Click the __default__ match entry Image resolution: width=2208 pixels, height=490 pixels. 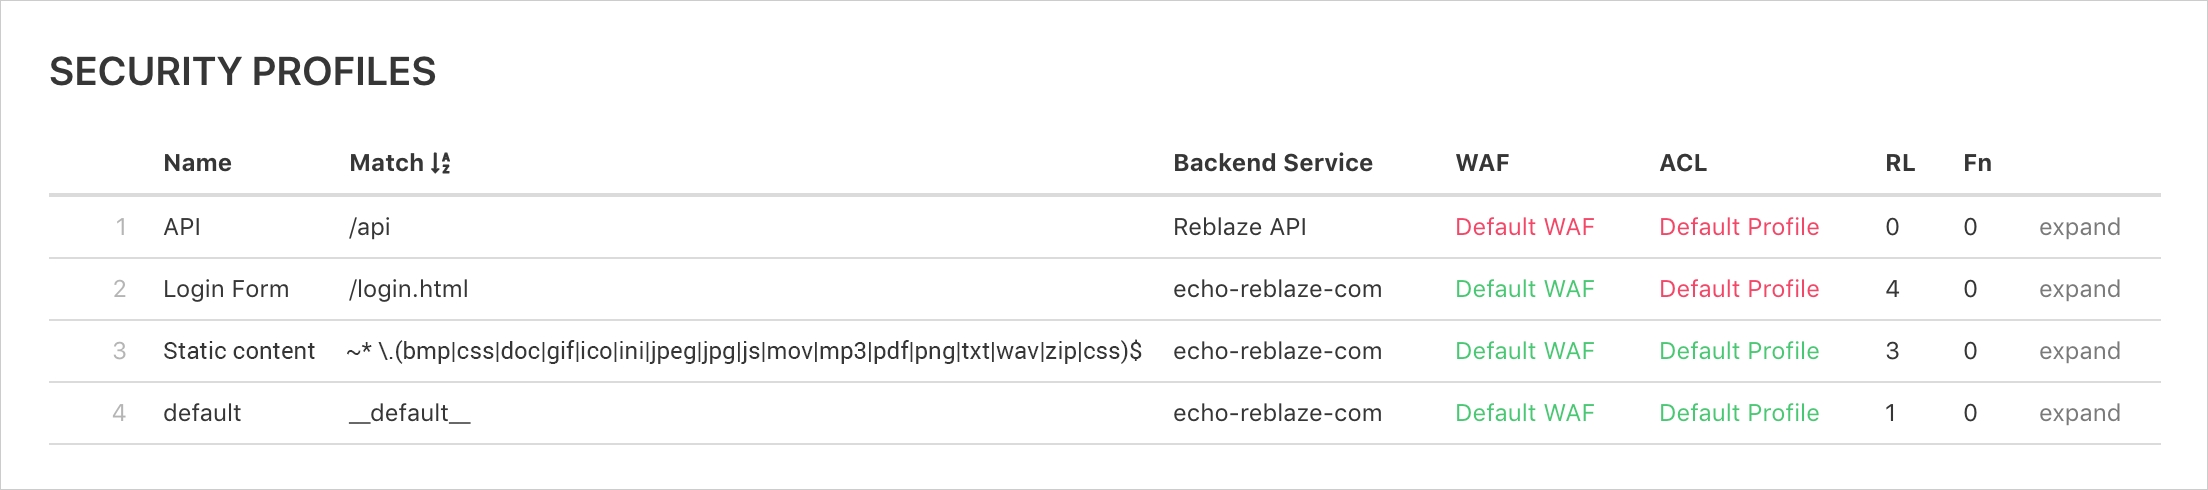click(409, 413)
